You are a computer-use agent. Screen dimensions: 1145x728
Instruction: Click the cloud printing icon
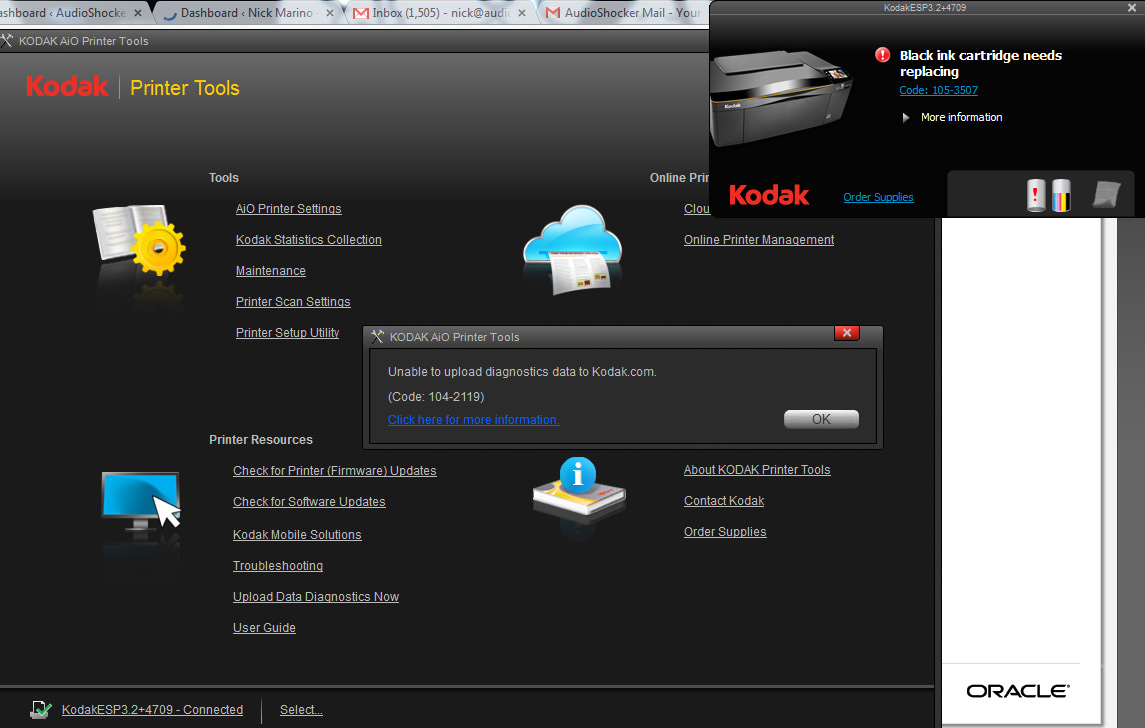pos(572,249)
